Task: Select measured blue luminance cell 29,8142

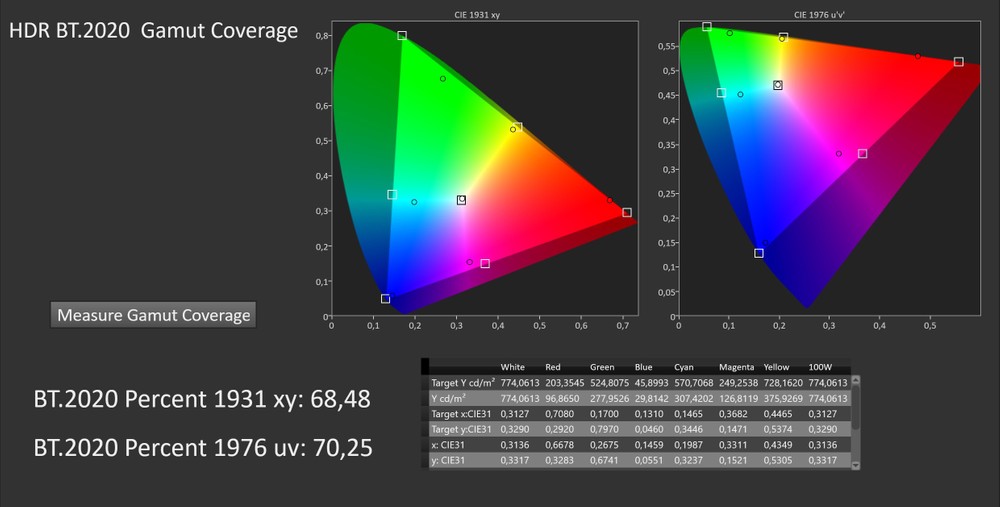Action: 652,399
